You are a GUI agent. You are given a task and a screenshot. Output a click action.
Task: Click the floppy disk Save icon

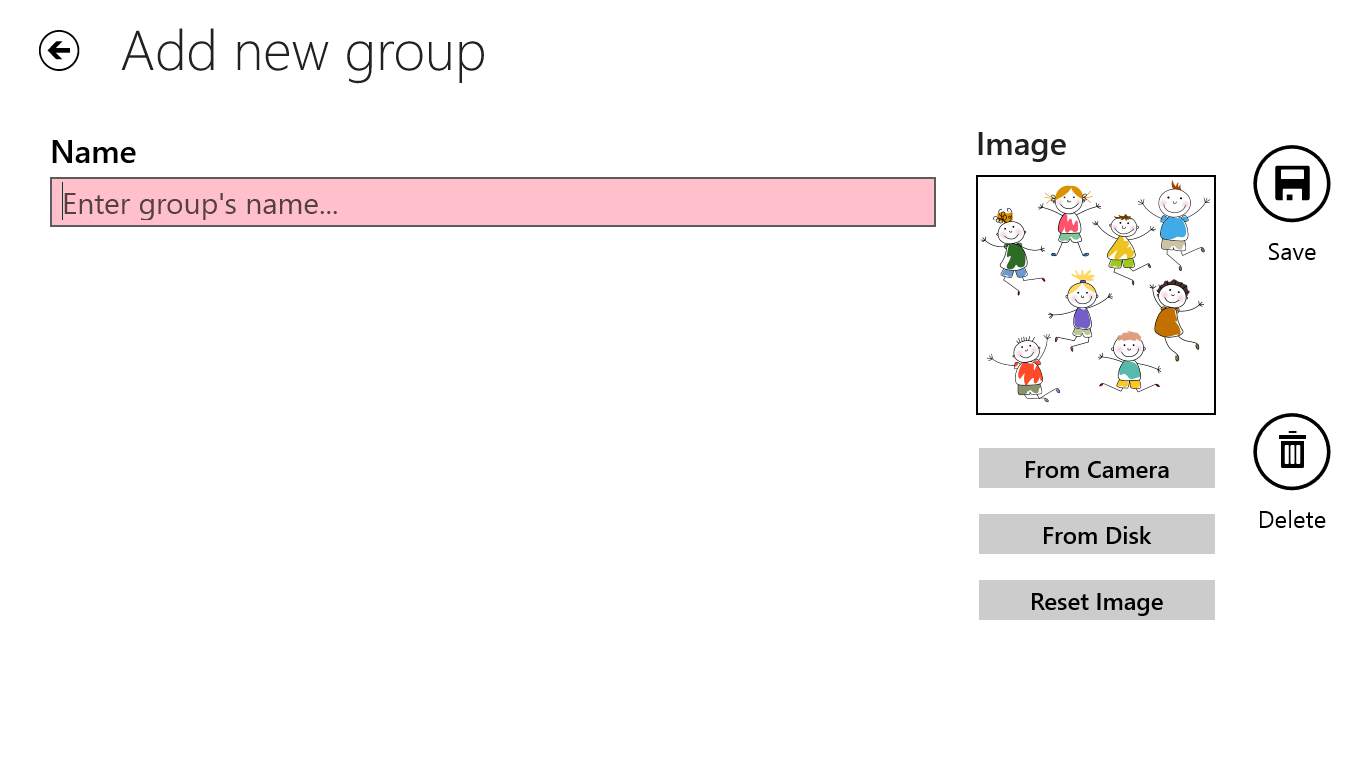(x=1291, y=184)
